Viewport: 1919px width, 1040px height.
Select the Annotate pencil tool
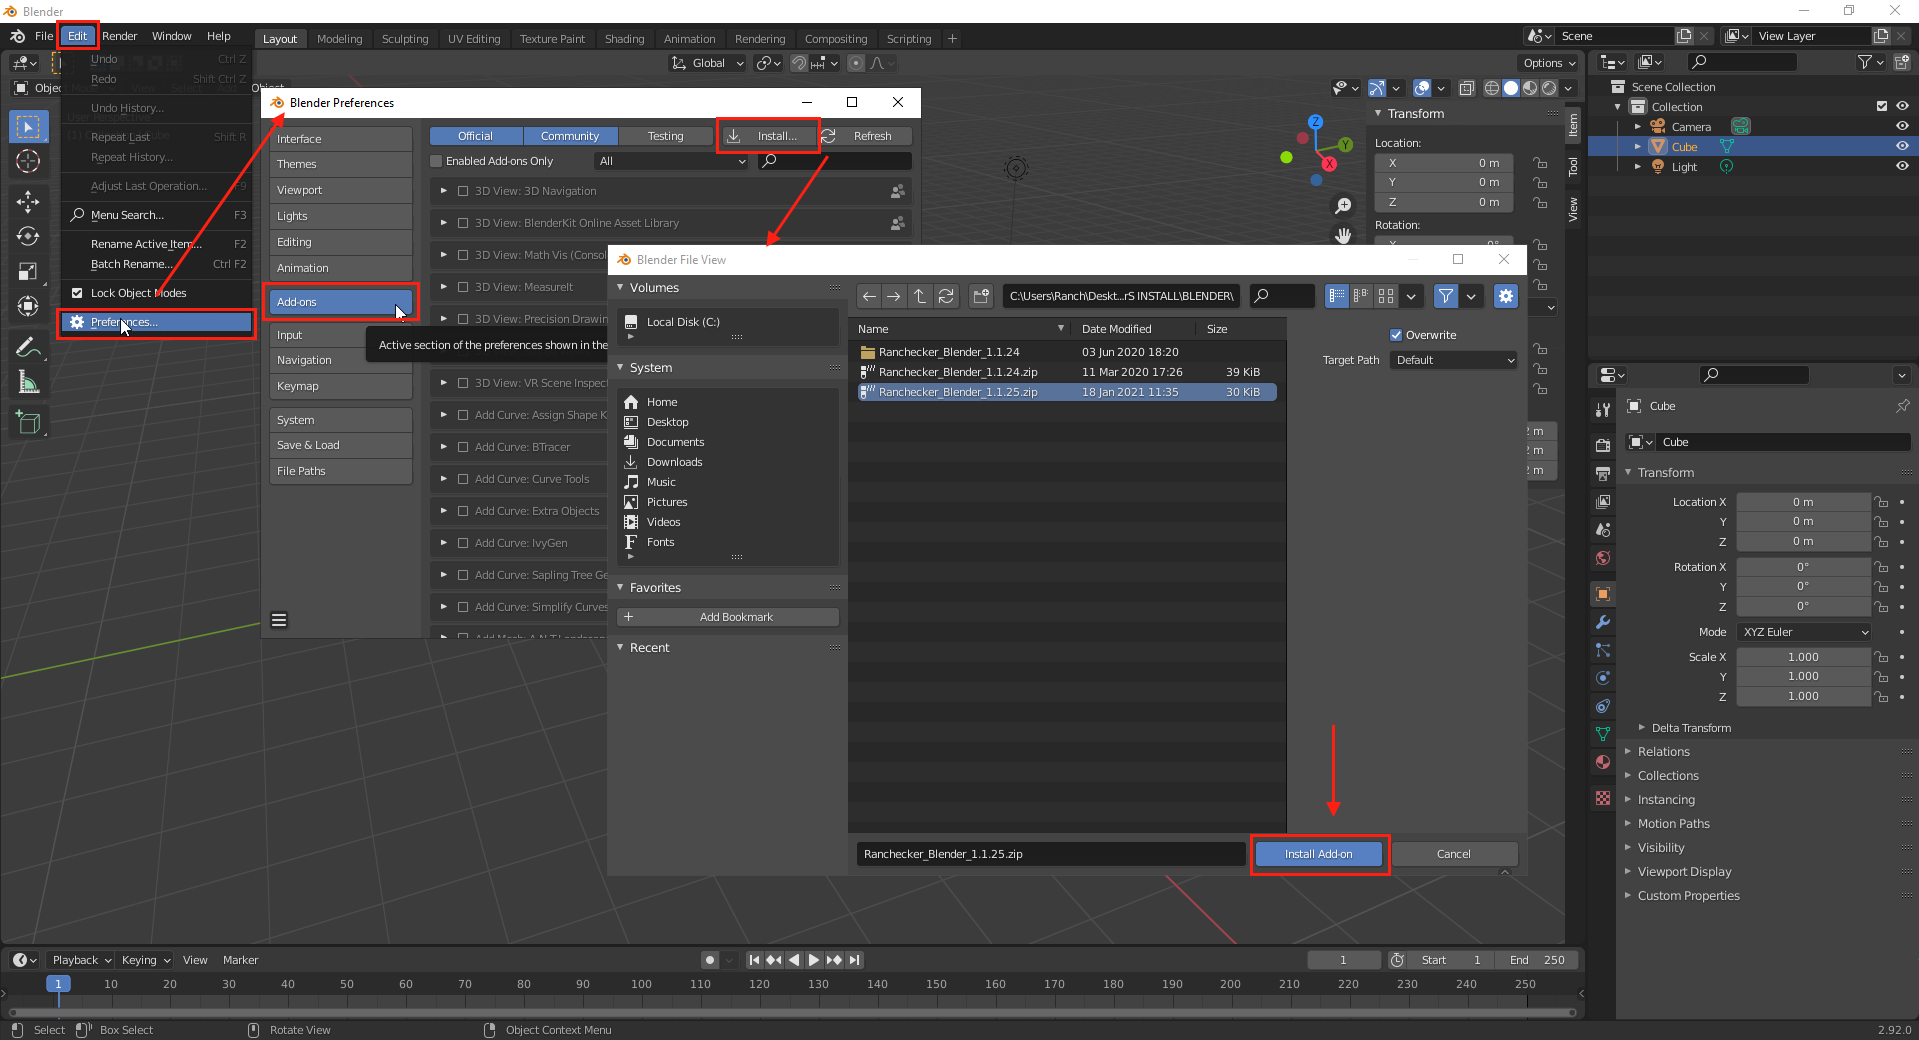(x=28, y=347)
